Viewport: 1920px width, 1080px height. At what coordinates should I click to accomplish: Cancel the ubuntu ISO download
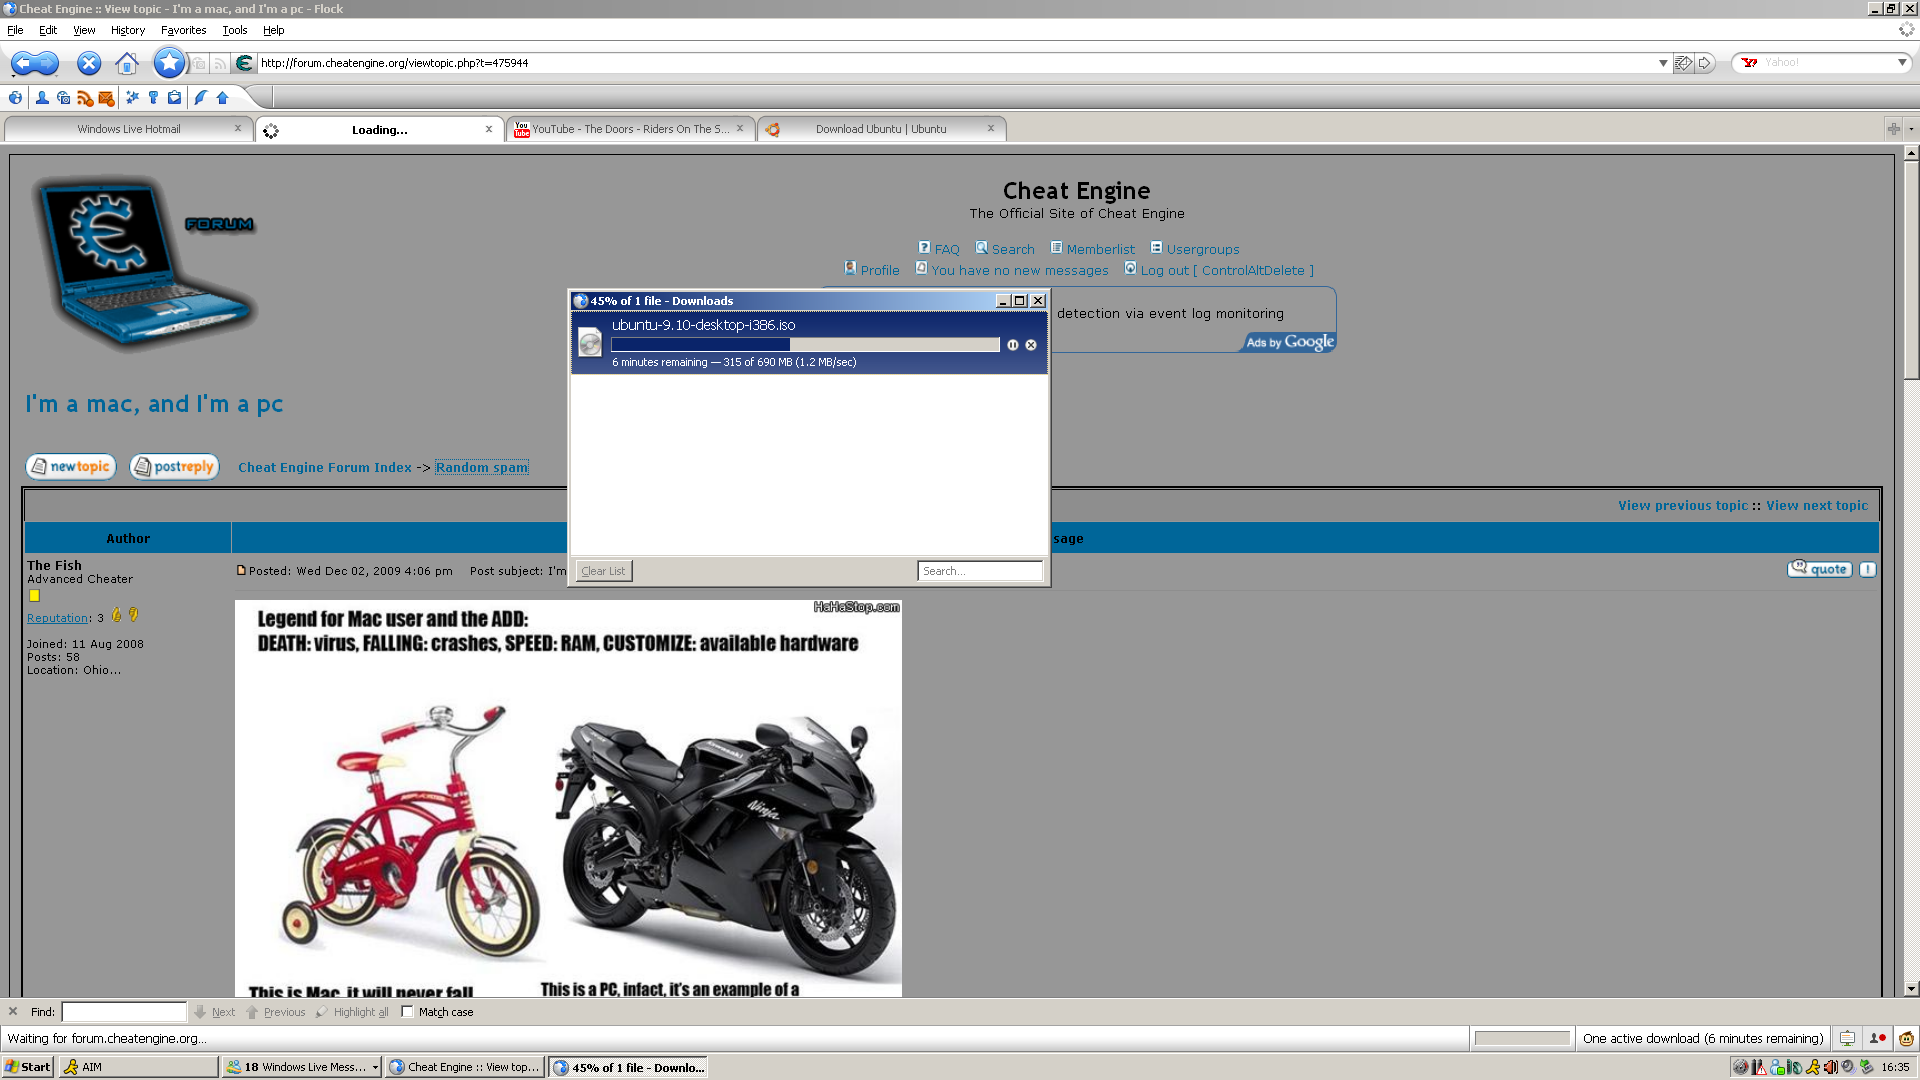1031,345
